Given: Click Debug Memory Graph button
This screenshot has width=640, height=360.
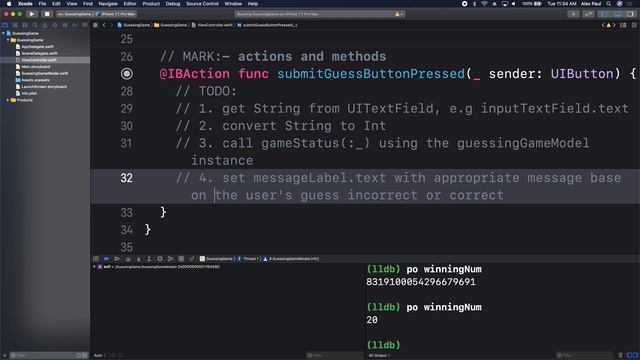Looking at the screenshot, I should coord(171,259).
